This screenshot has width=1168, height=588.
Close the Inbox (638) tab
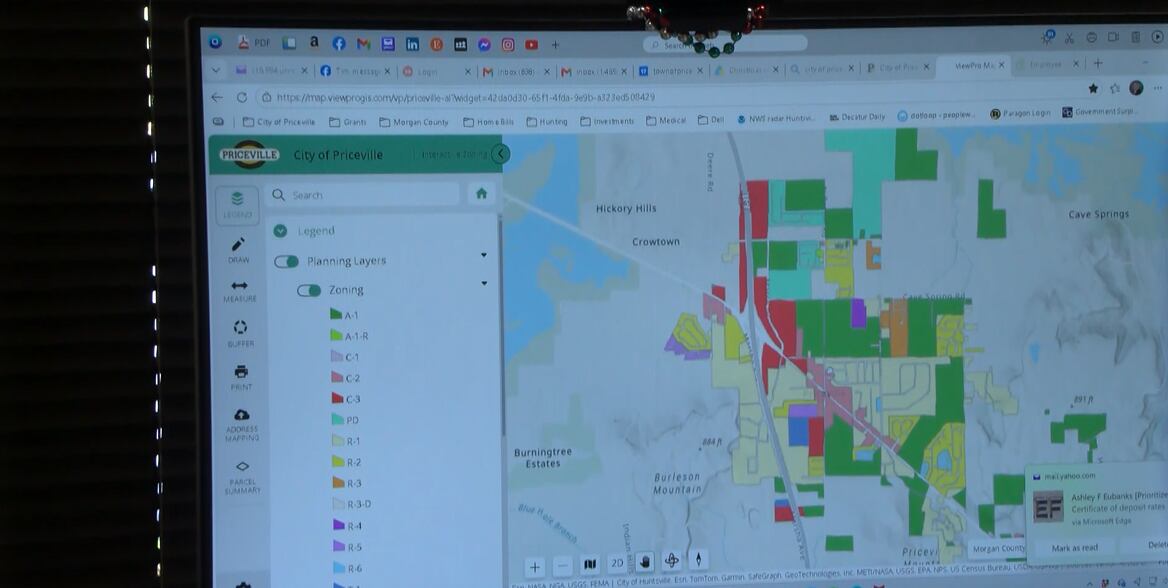click(547, 72)
